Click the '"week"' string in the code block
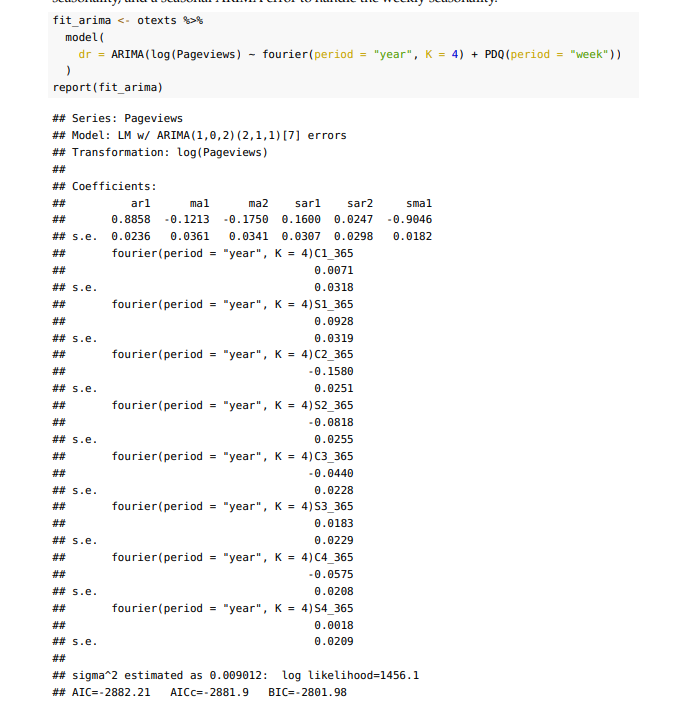This screenshot has width=686, height=707. (x=589, y=55)
